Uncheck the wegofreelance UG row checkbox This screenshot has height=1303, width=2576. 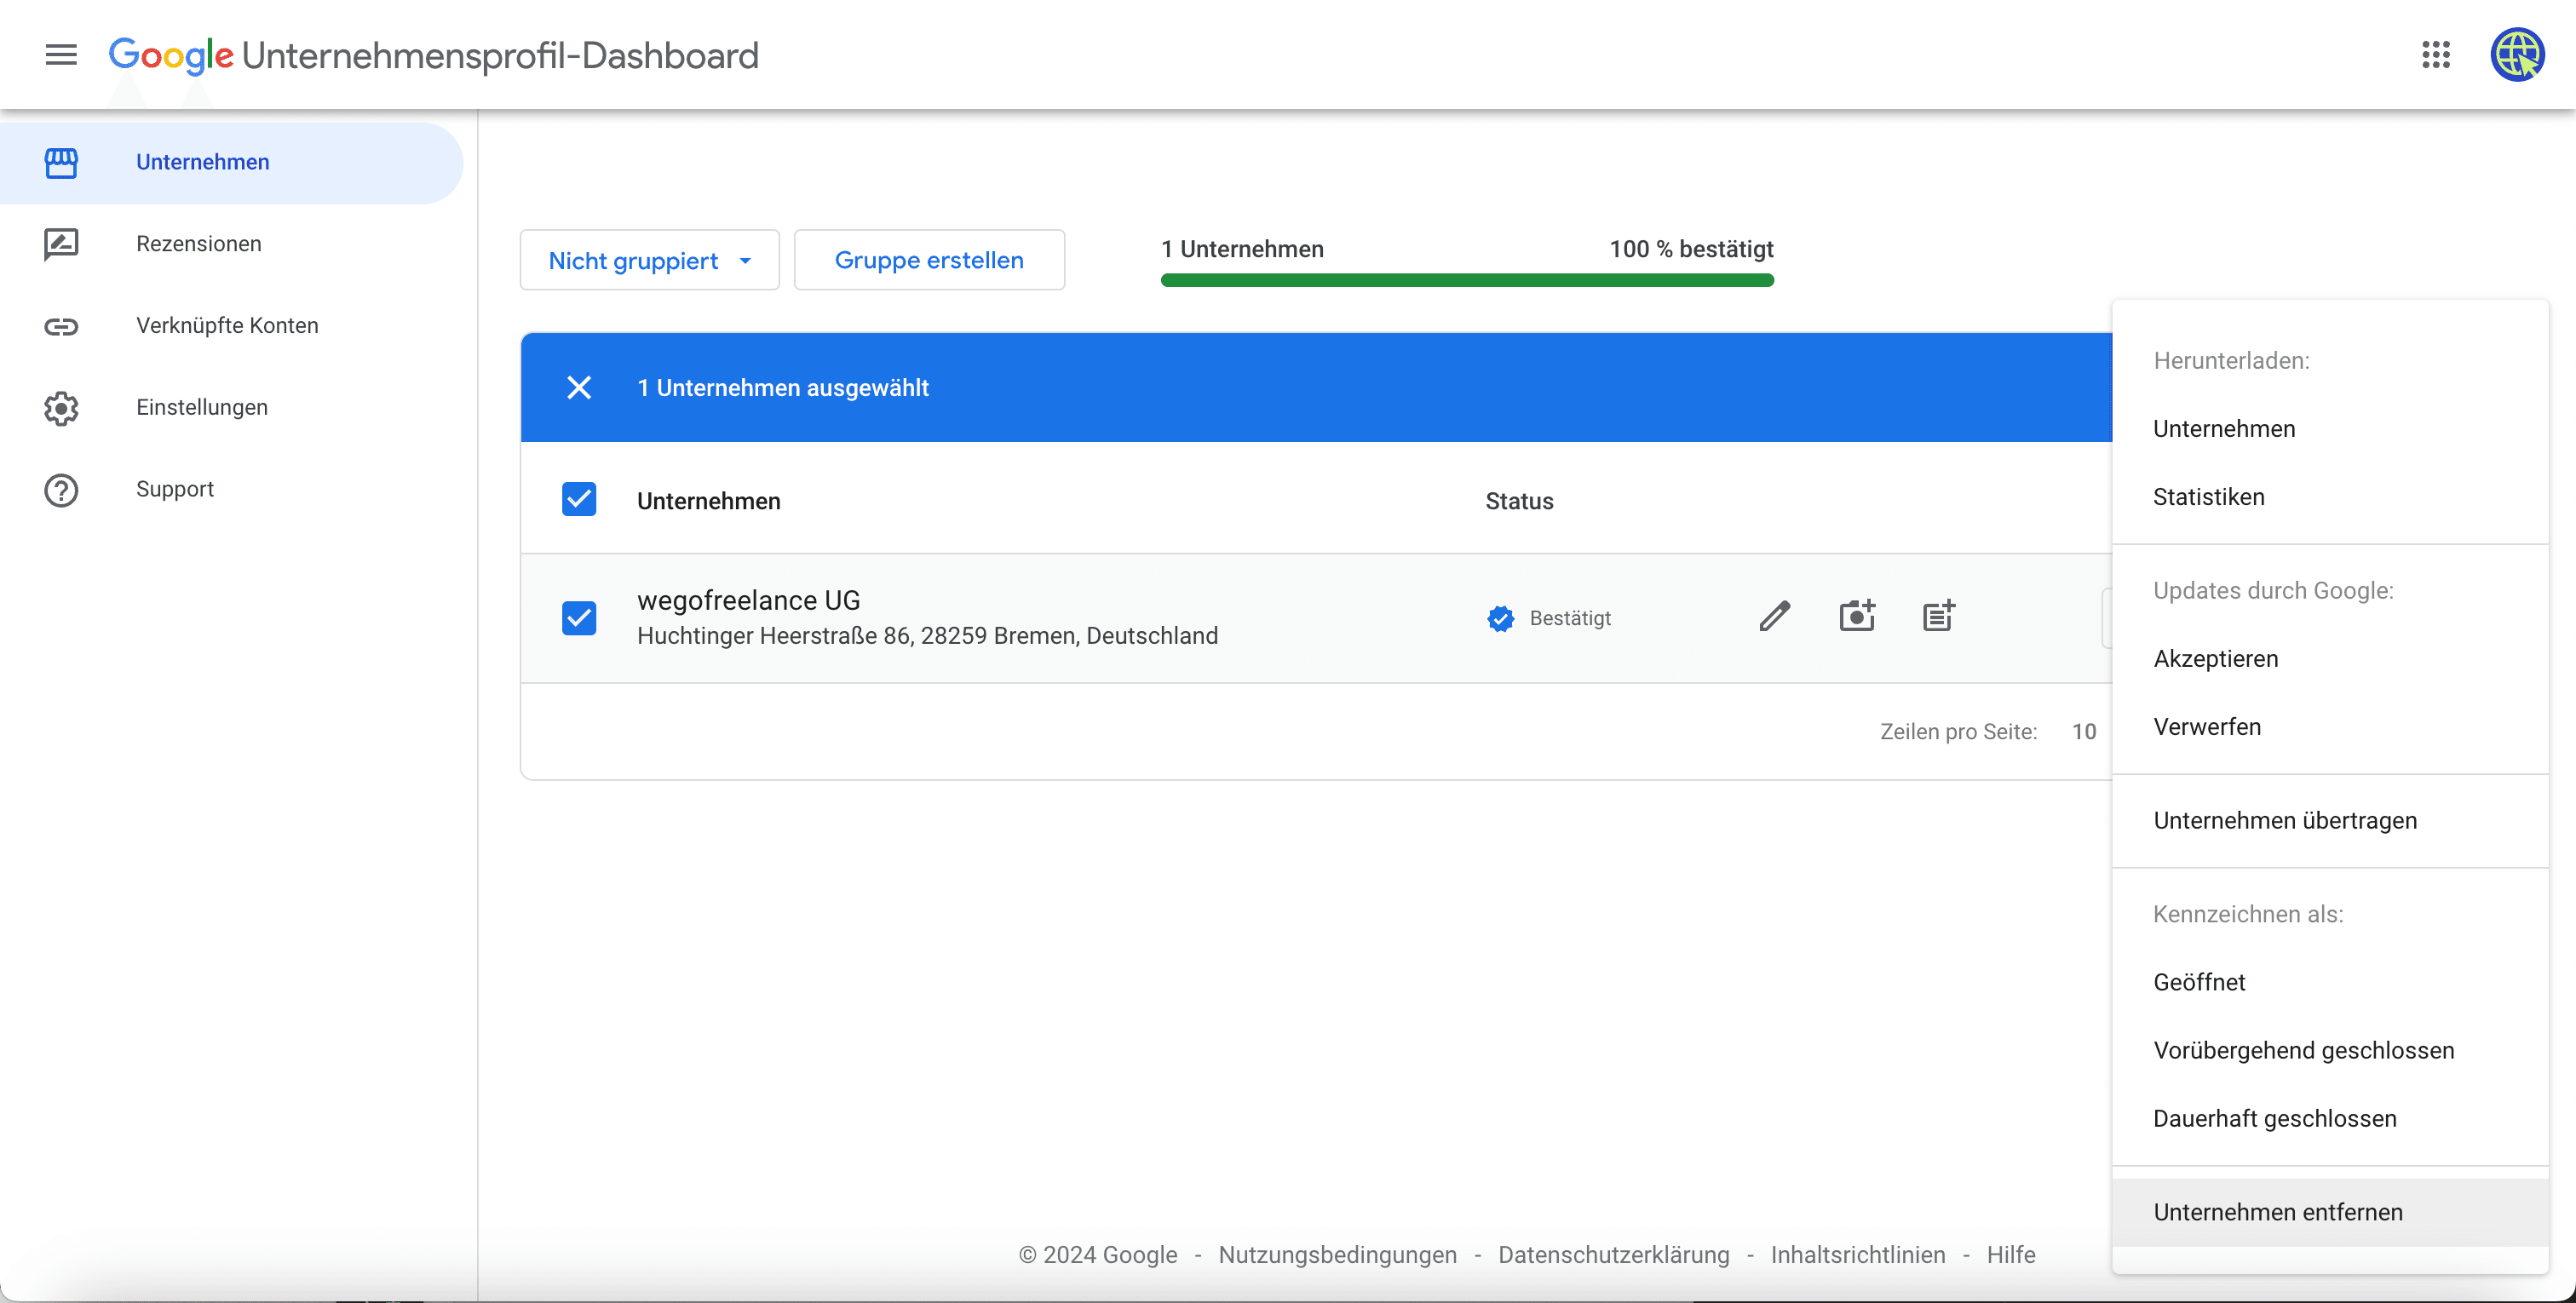pos(579,617)
